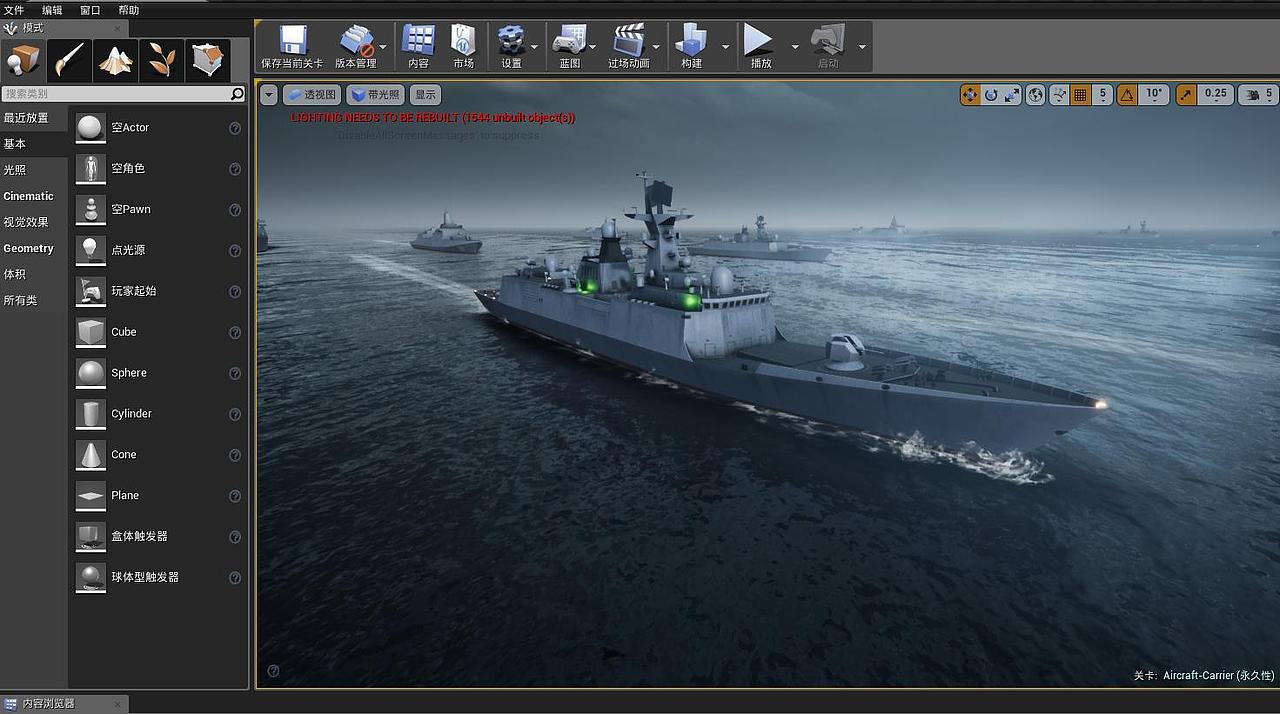Select the 视觉效果 category

[34, 222]
